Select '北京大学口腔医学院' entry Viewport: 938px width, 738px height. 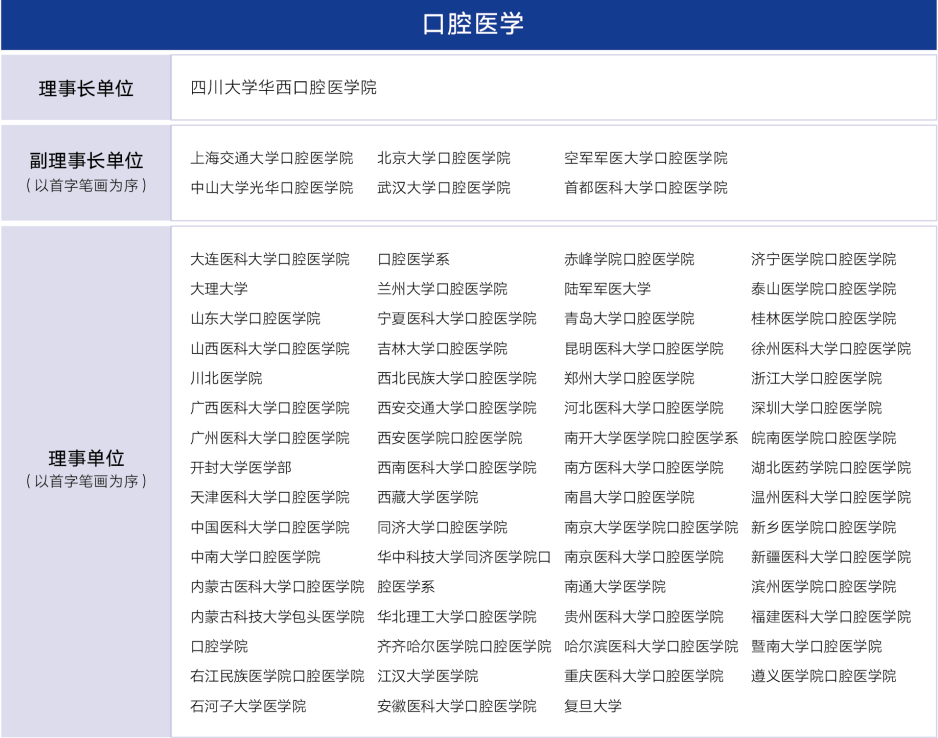click(444, 158)
